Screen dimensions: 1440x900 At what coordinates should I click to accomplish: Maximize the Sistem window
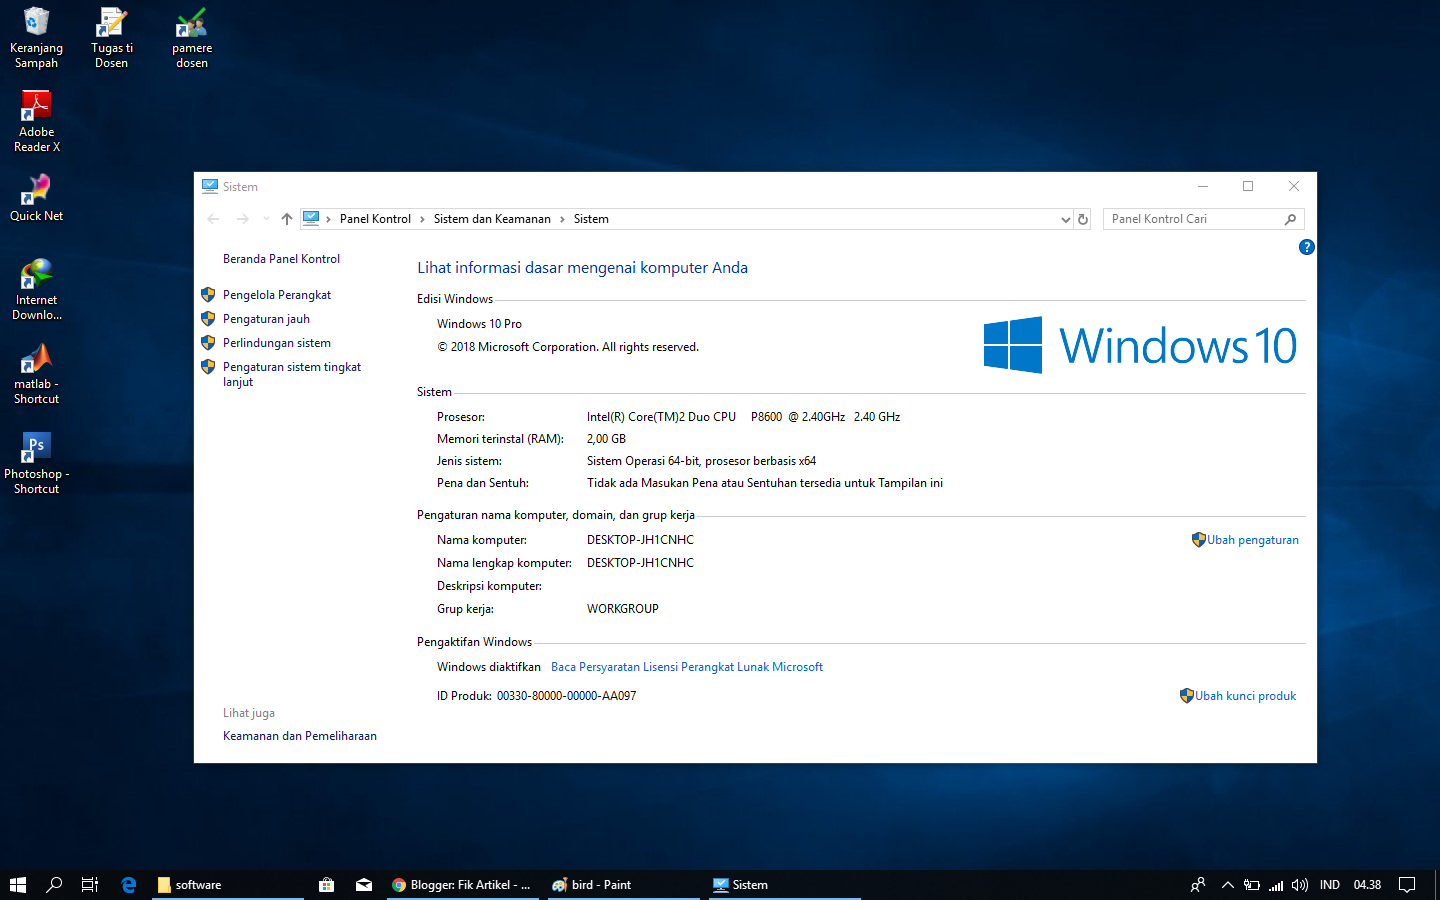click(x=1248, y=186)
